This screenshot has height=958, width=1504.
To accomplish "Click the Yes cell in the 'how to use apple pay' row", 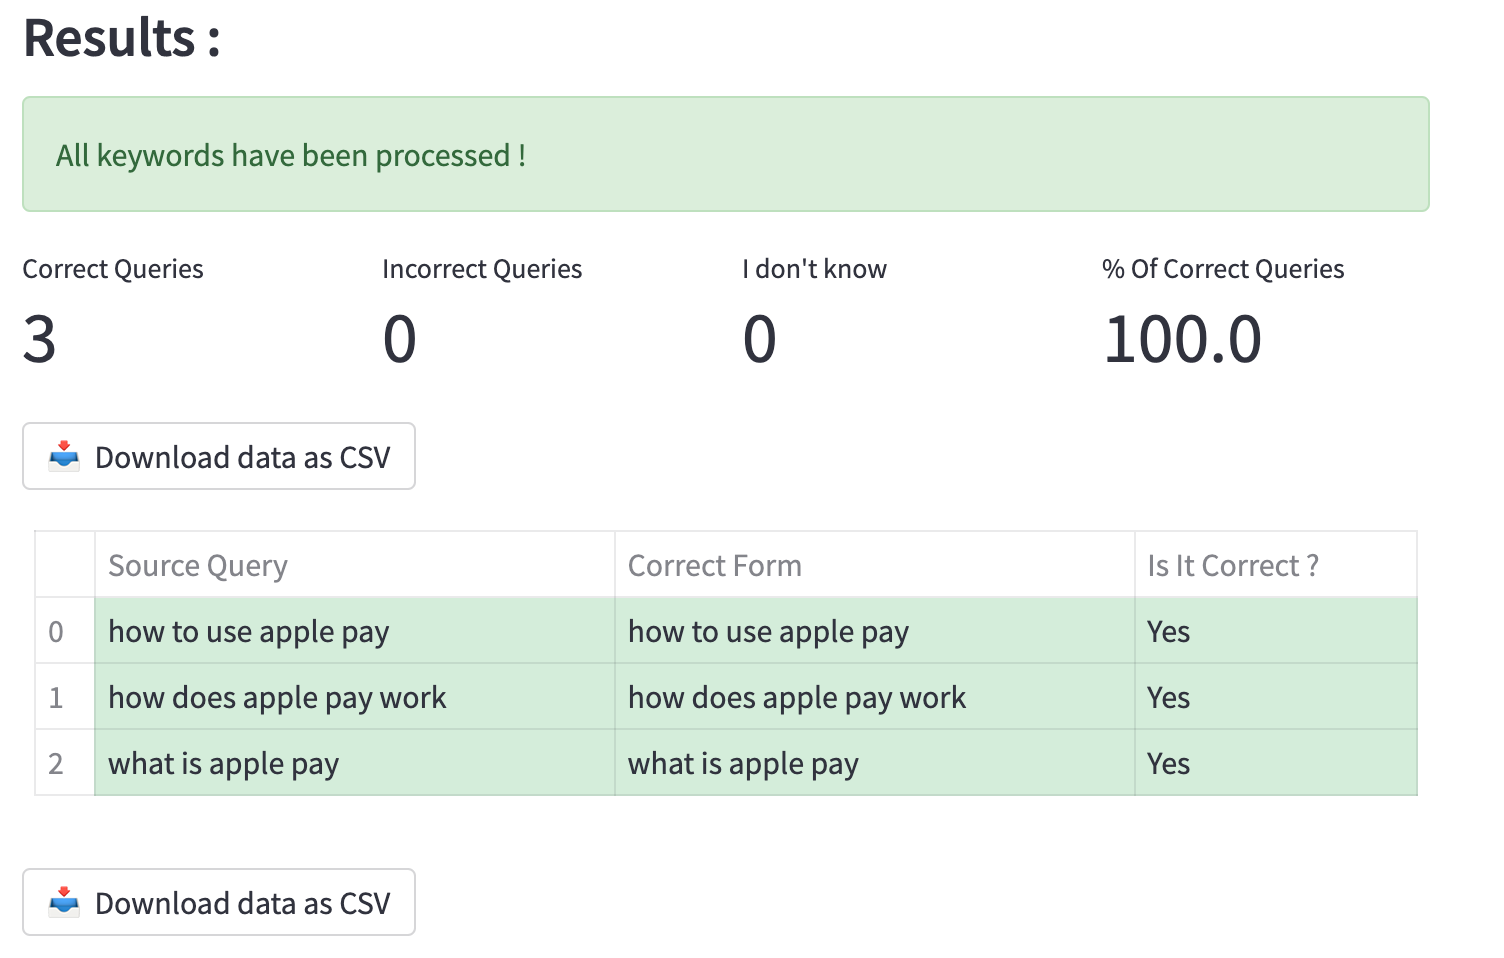I will coord(1168,632).
